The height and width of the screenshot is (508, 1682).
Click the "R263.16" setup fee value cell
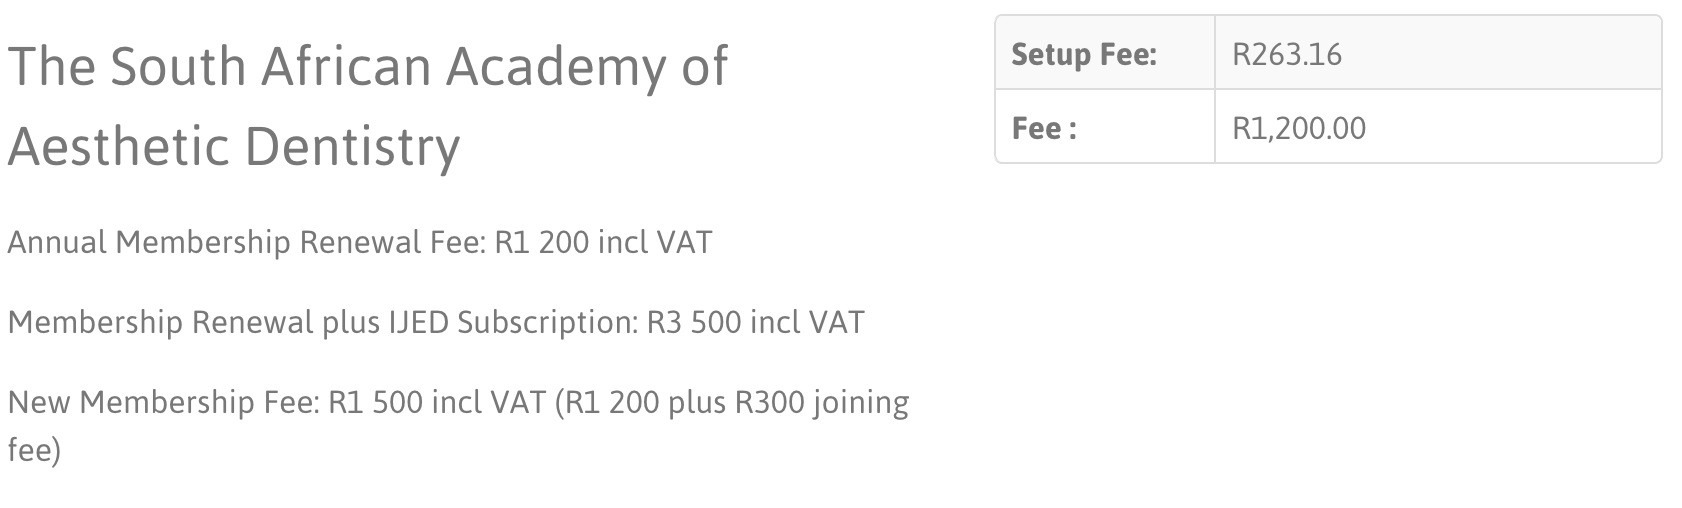point(1438,53)
